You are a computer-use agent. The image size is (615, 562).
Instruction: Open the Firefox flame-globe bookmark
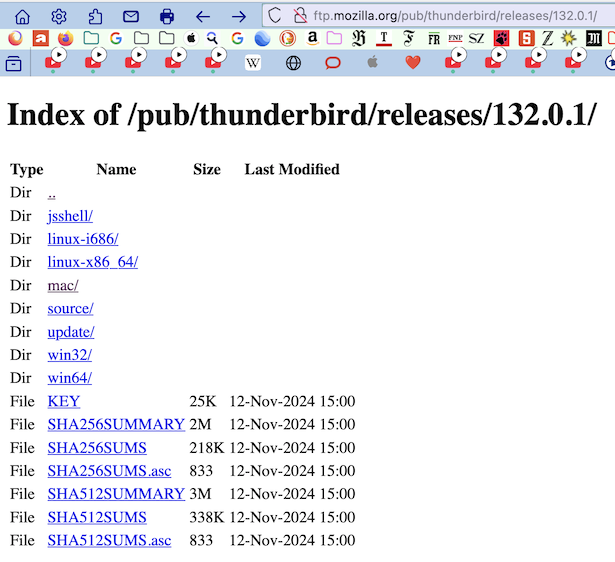tap(66, 38)
